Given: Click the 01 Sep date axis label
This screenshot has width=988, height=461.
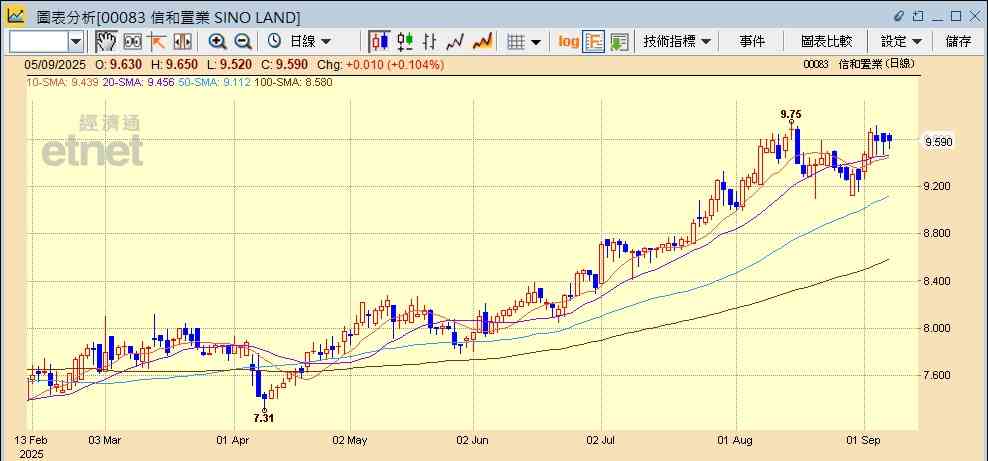Looking at the screenshot, I should (x=864, y=440).
